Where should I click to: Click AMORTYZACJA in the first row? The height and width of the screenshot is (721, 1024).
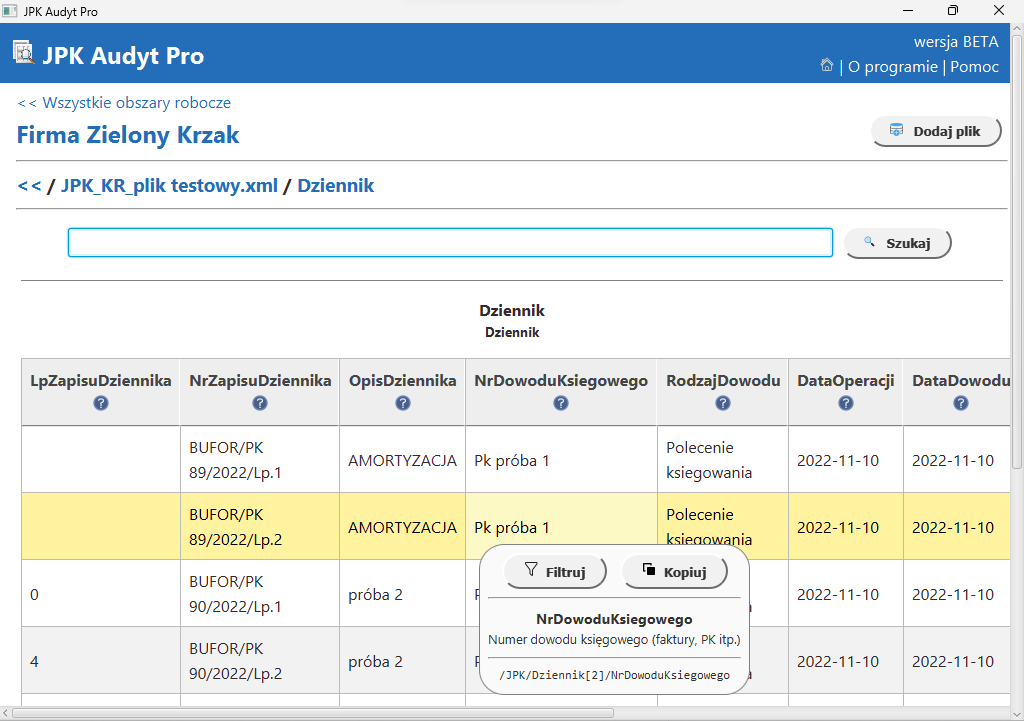coord(402,460)
